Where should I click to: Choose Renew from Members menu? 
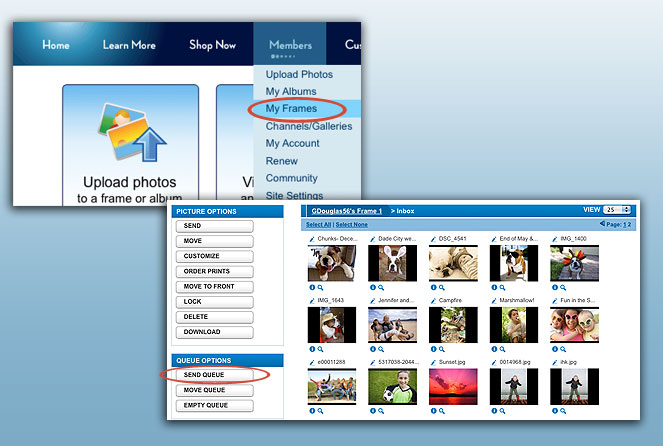[x=282, y=161]
